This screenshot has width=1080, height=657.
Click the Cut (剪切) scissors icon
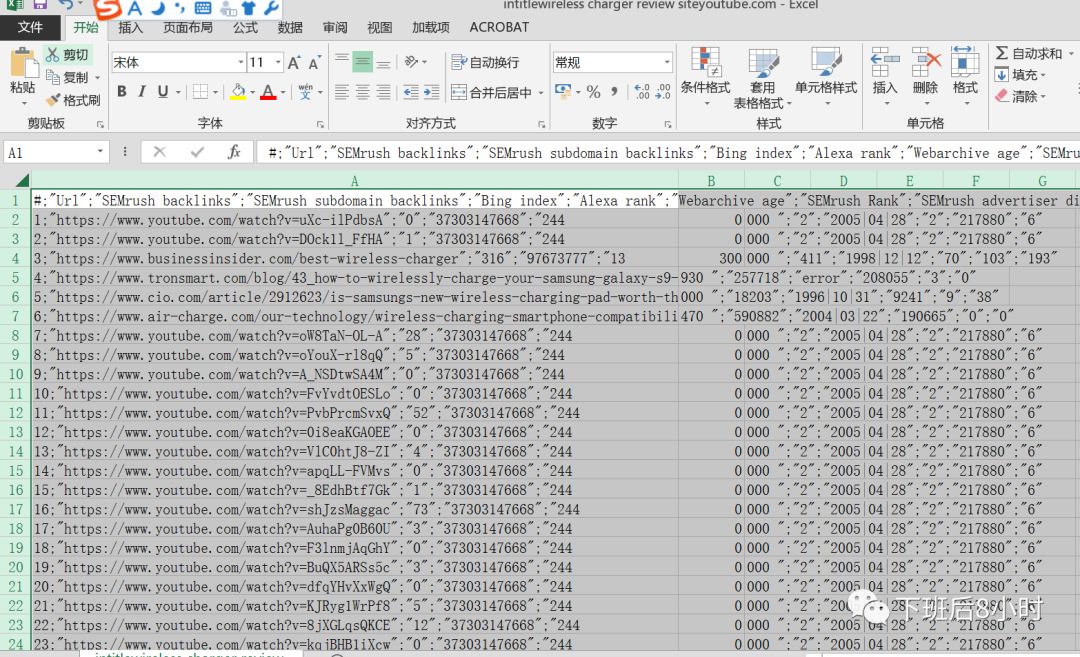pyautogui.click(x=54, y=55)
